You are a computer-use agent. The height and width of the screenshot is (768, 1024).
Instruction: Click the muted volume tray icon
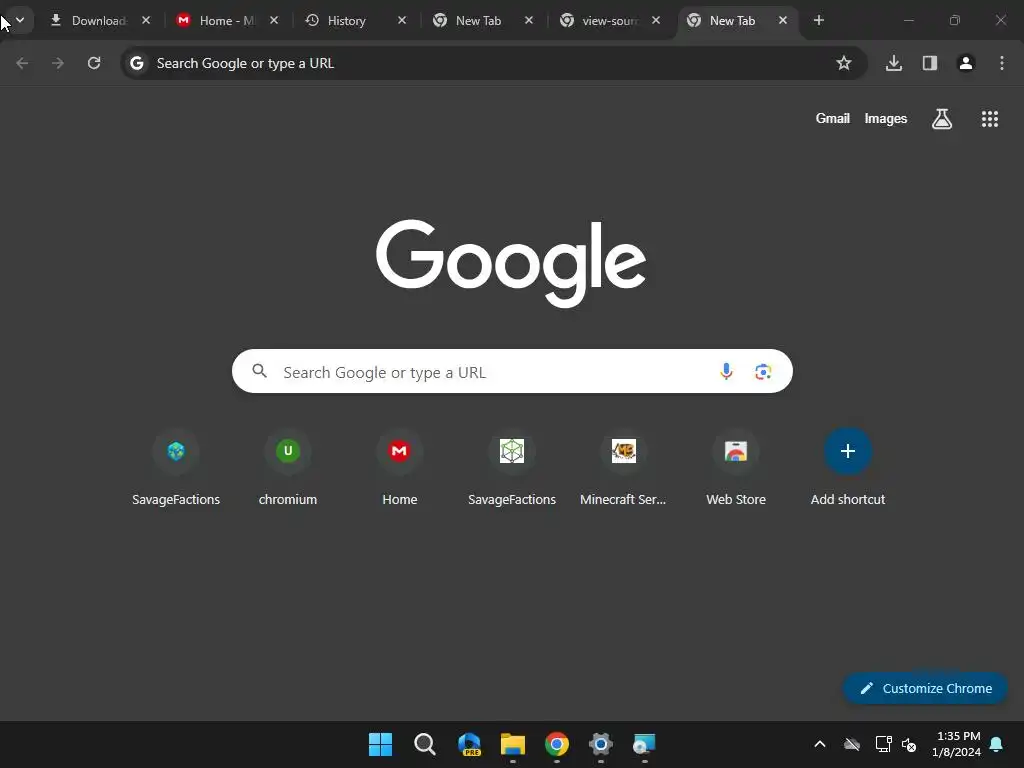(x=908, y=744)
